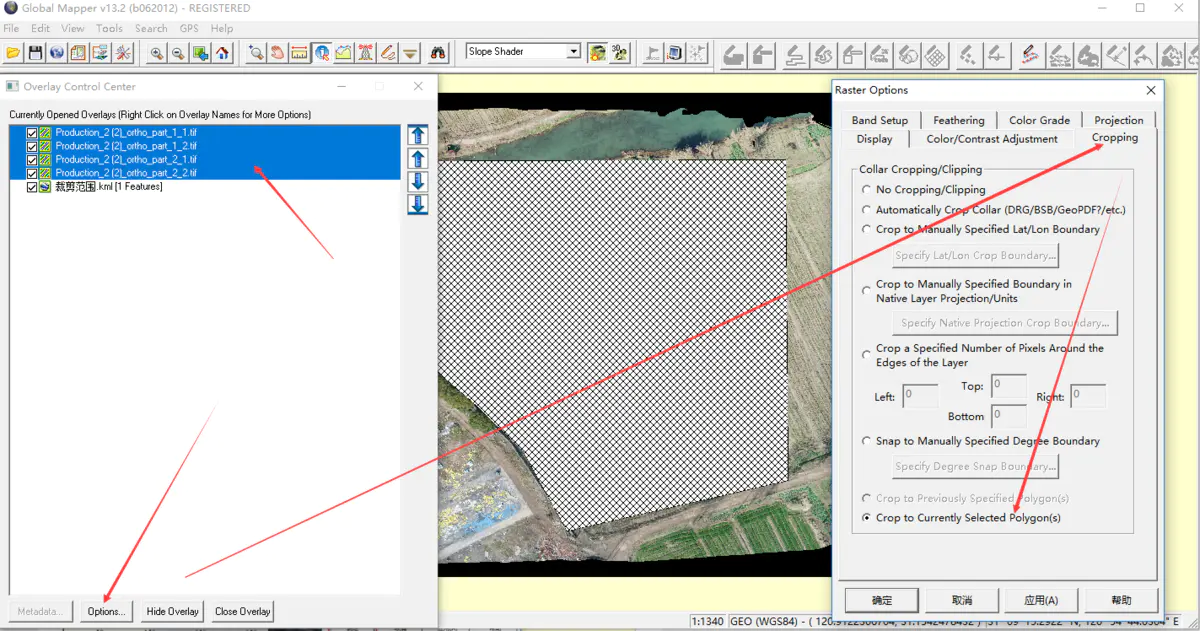Click the 应用(A) button

click(1041, 600)
